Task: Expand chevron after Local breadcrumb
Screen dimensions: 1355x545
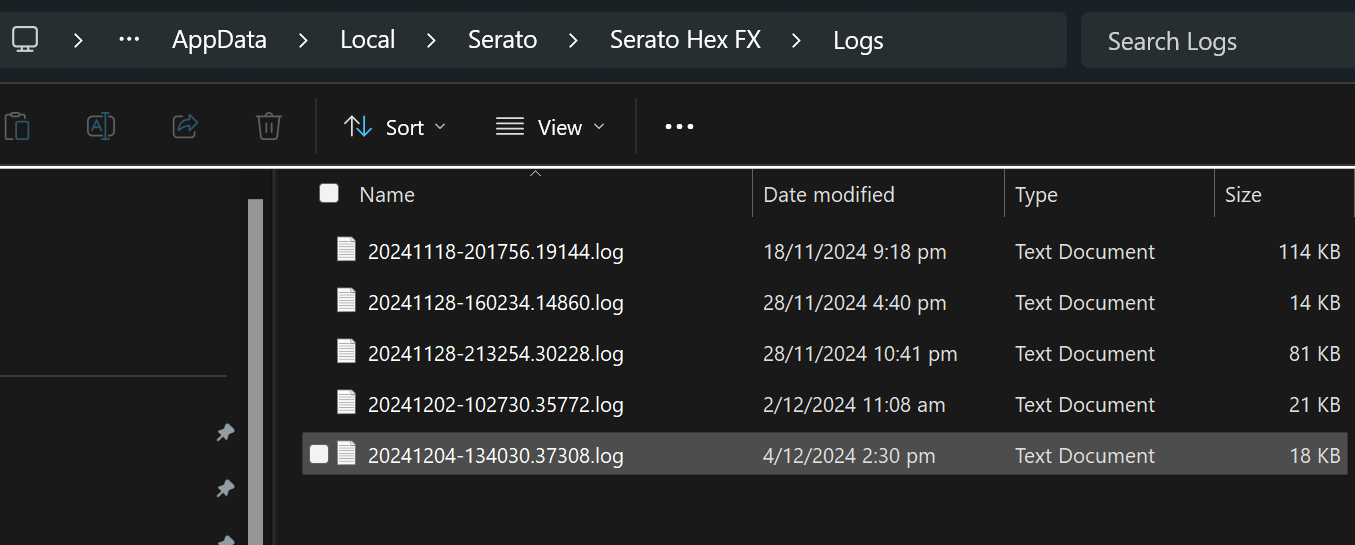Action: (x=431, y=40)
